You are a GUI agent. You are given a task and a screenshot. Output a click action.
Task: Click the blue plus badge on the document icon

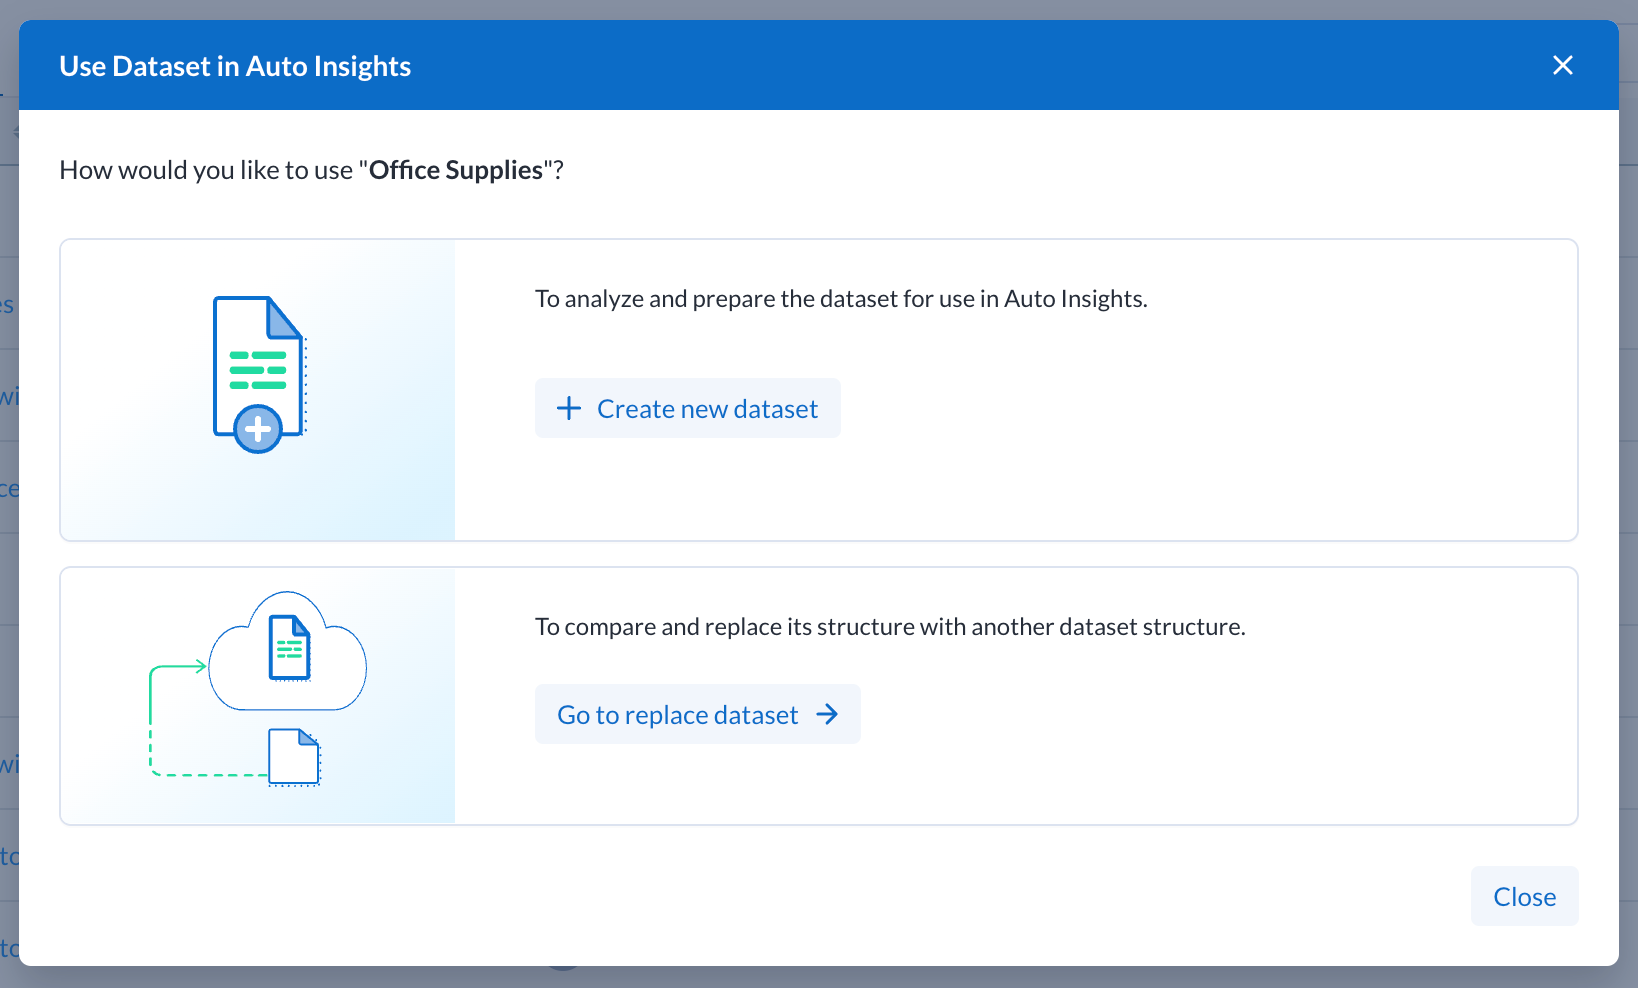258,430
